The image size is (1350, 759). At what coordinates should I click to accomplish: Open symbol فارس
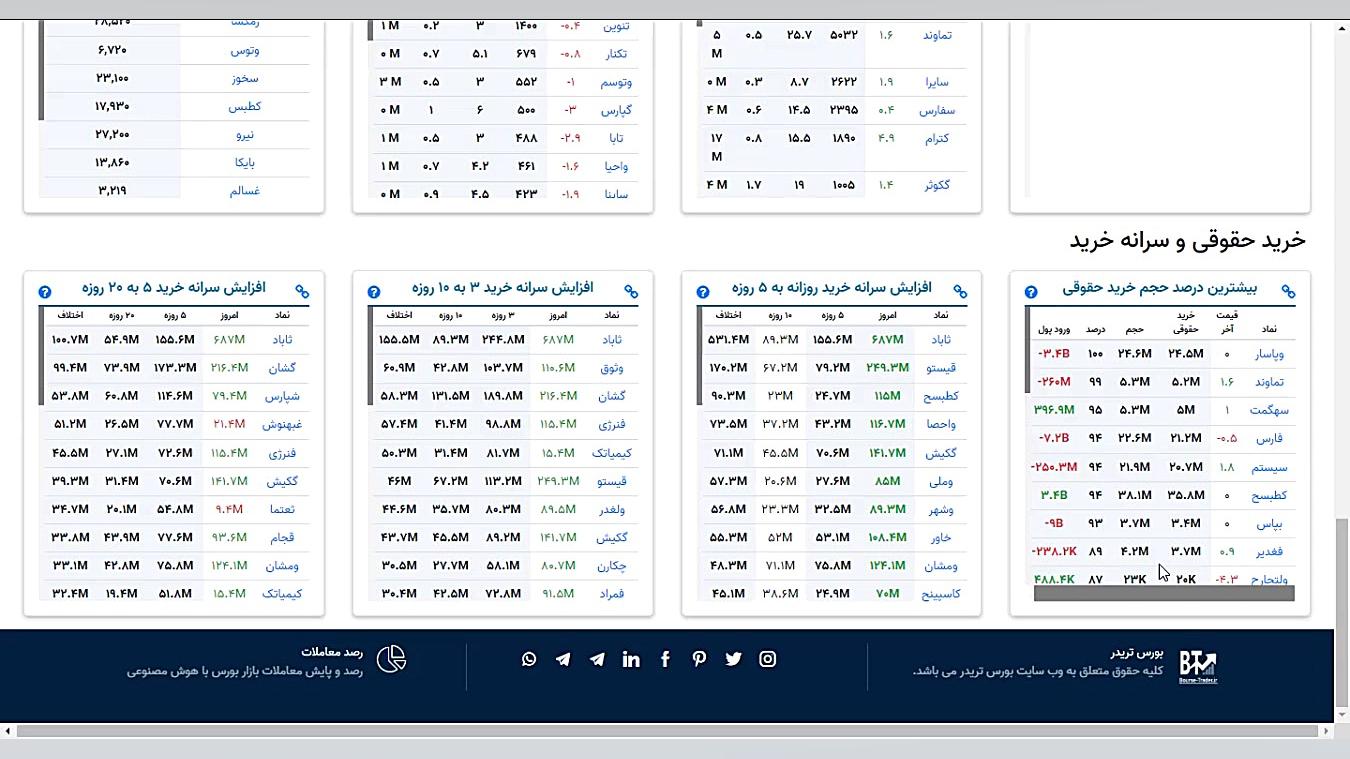(x=1269, y=438)
